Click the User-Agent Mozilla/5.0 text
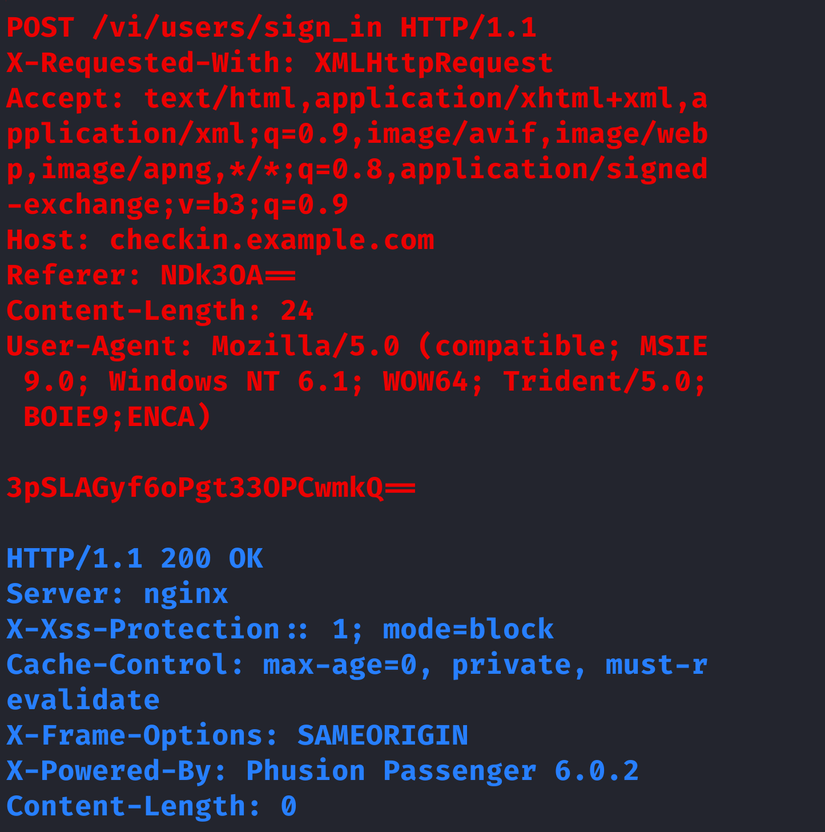The width and height of the screenshot is (825, 832). [305, 347]
